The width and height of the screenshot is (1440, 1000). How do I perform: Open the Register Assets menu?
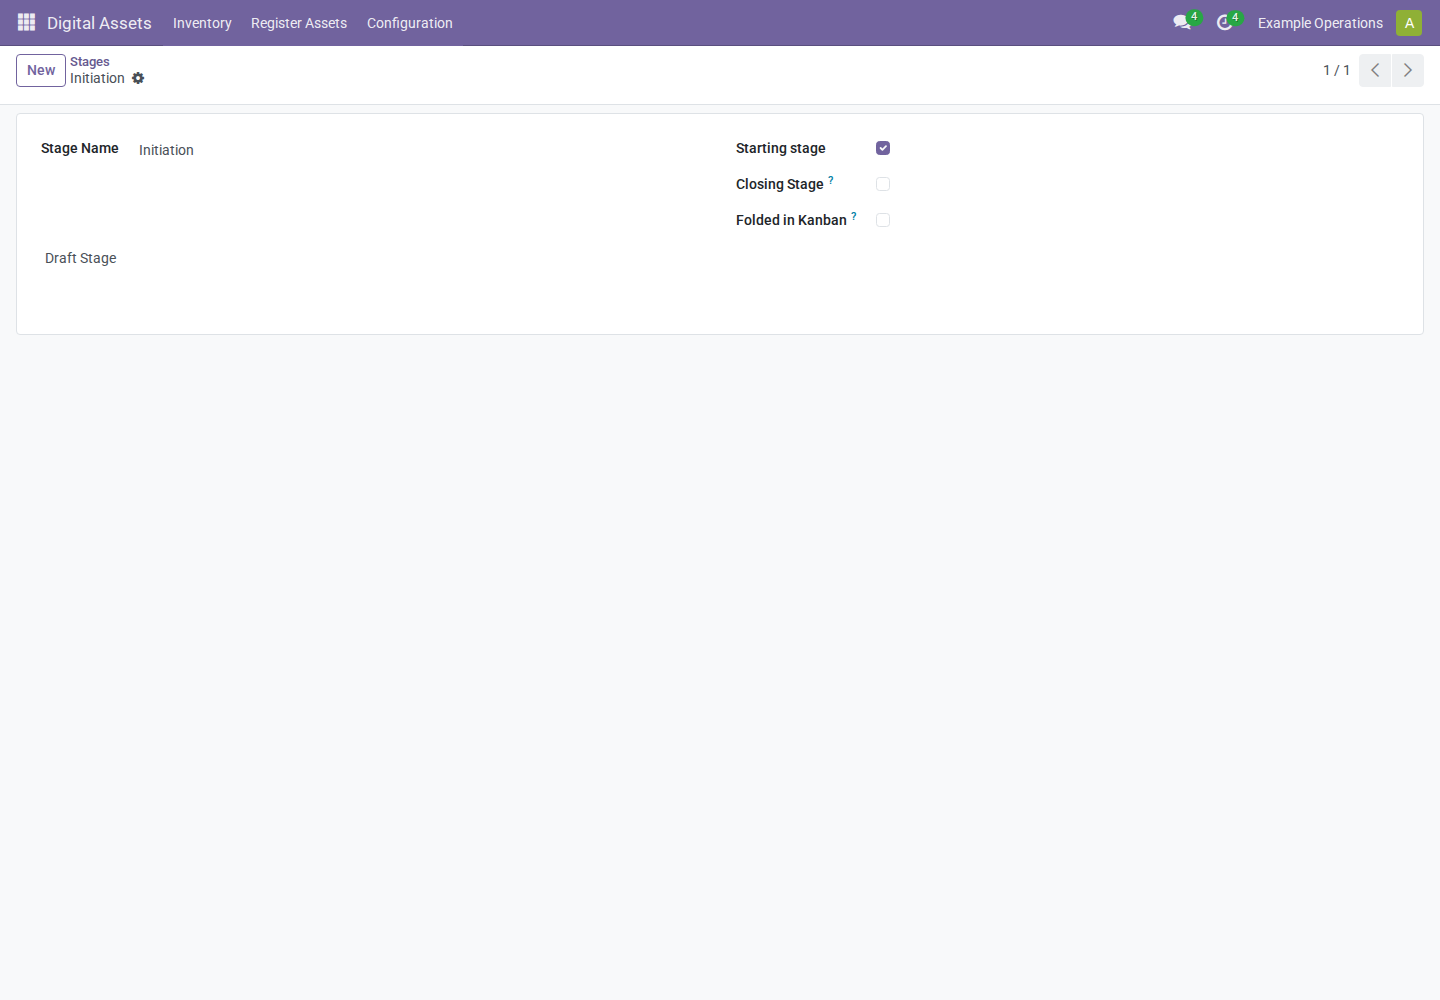point(299,23)
